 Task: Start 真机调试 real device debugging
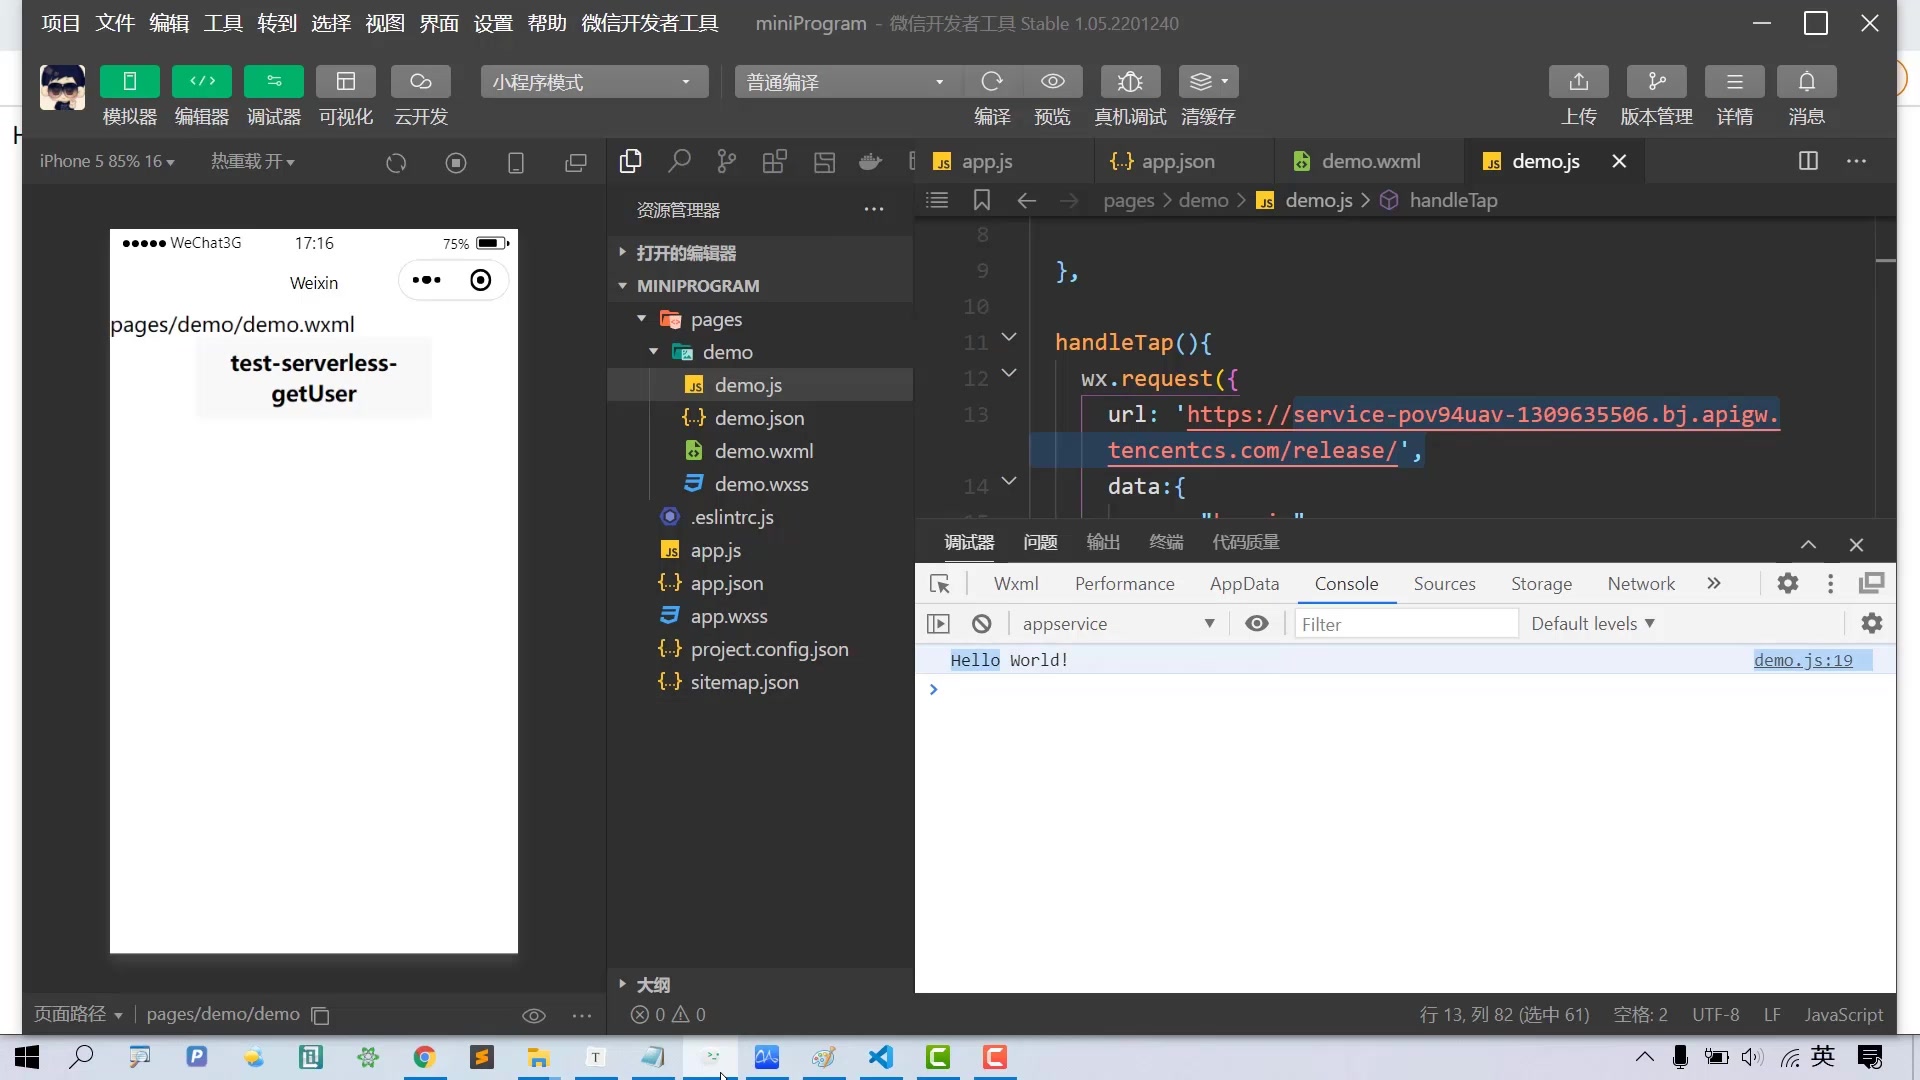(1130, 81)
